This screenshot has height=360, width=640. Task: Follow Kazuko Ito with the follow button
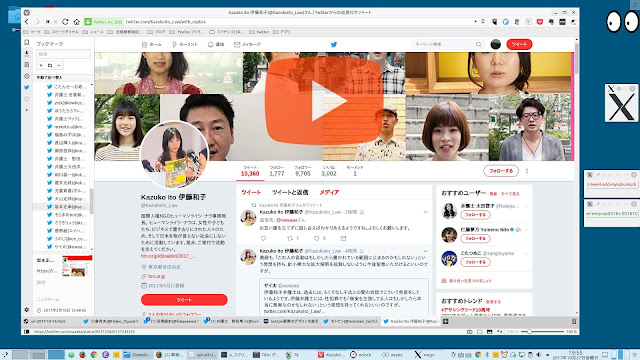501,171
